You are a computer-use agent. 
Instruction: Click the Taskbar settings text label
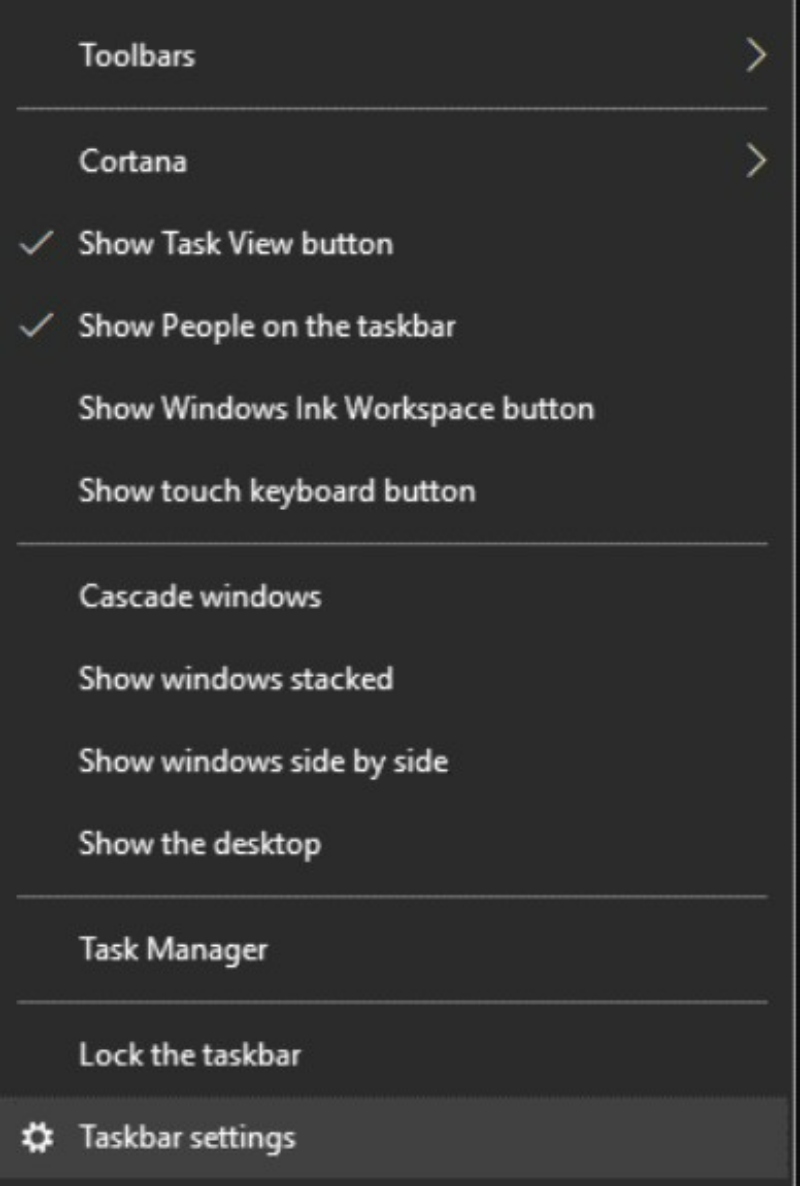188,1138
